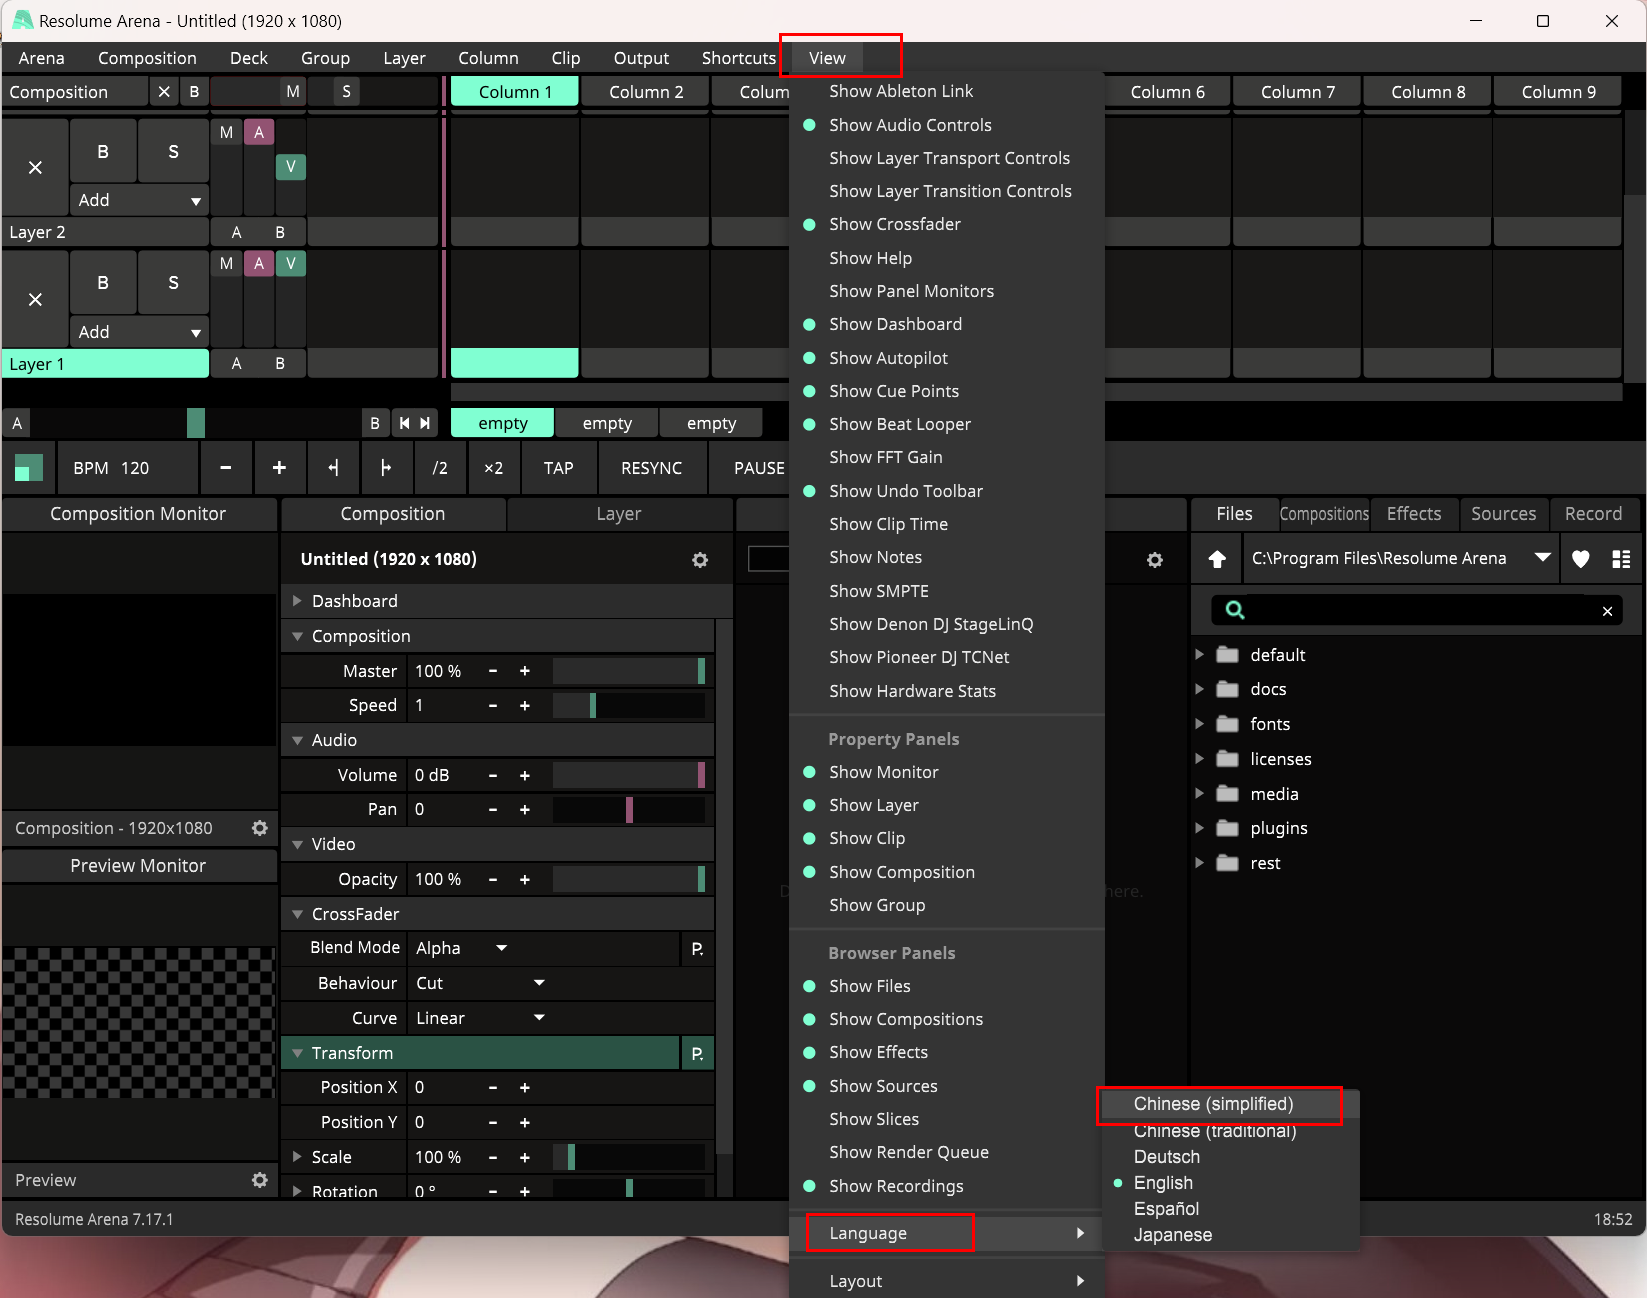Click the search magnifier in Files panel

pyautogui.click(x=1235, y=610)
